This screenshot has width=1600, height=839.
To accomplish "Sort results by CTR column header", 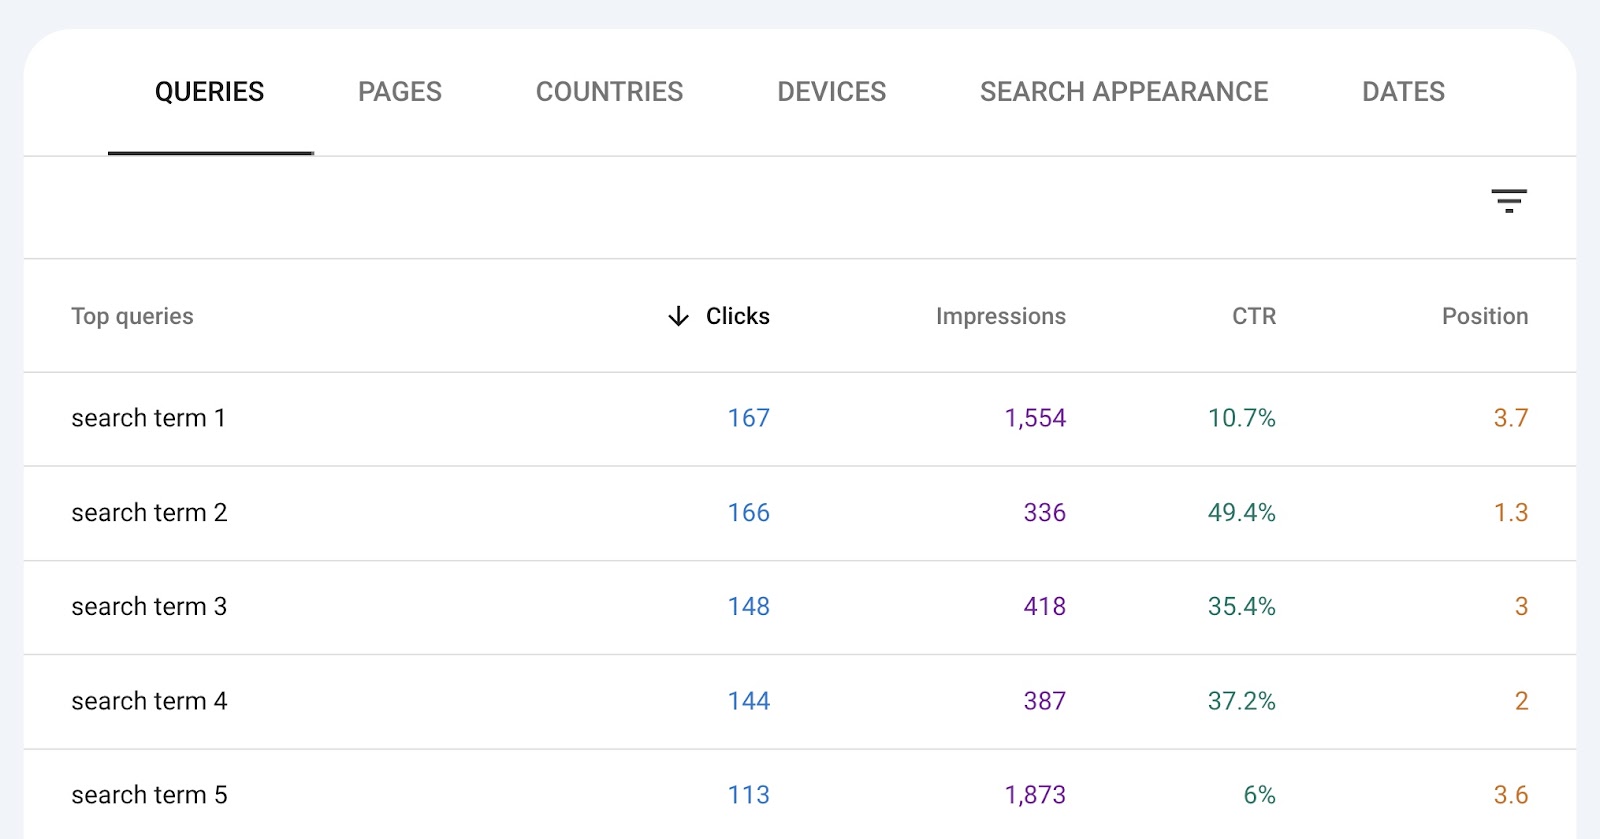I will pos(1251,316).
